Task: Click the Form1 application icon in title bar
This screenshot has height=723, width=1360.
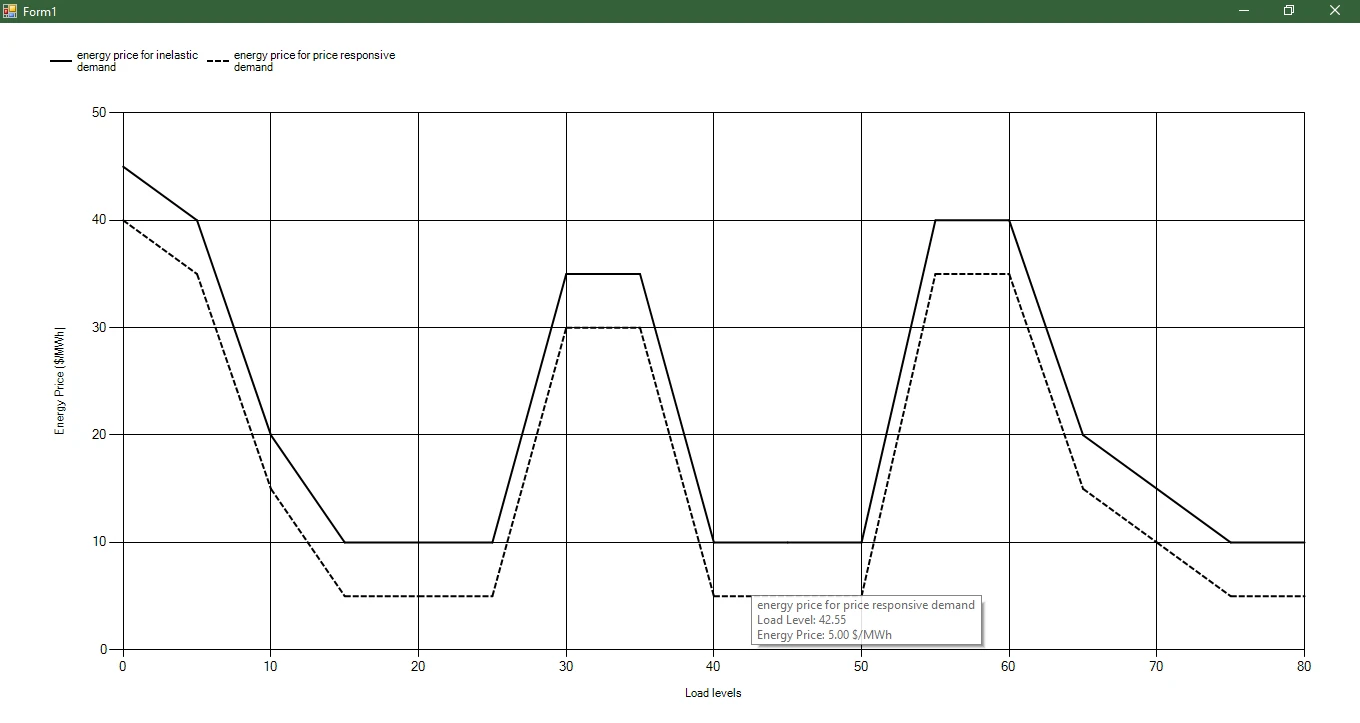Action: click(x=10, y=11)
